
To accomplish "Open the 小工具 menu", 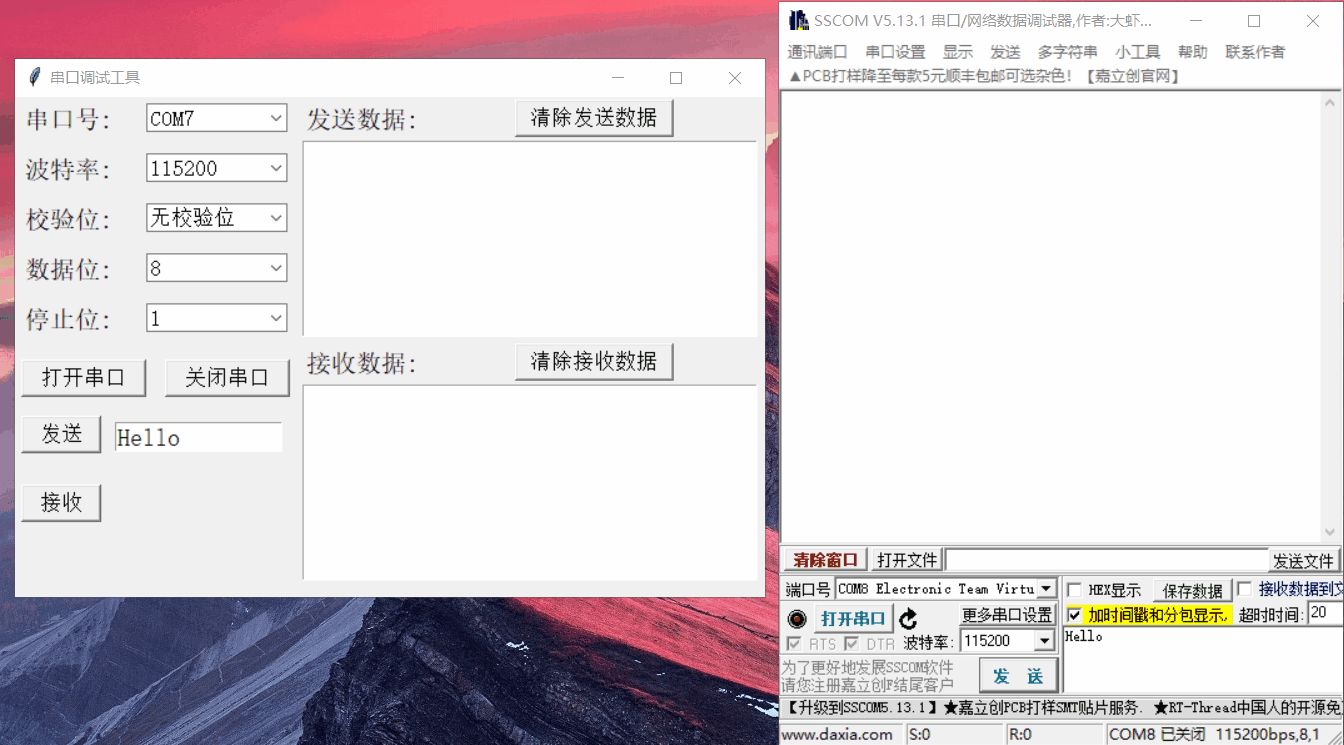I will pyautogui.click(x=1137, y=51).
